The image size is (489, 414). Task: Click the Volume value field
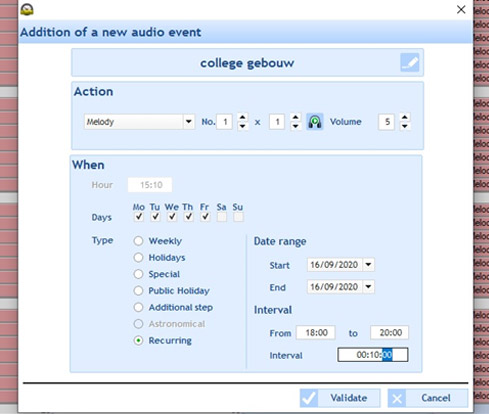coord(386,122)
